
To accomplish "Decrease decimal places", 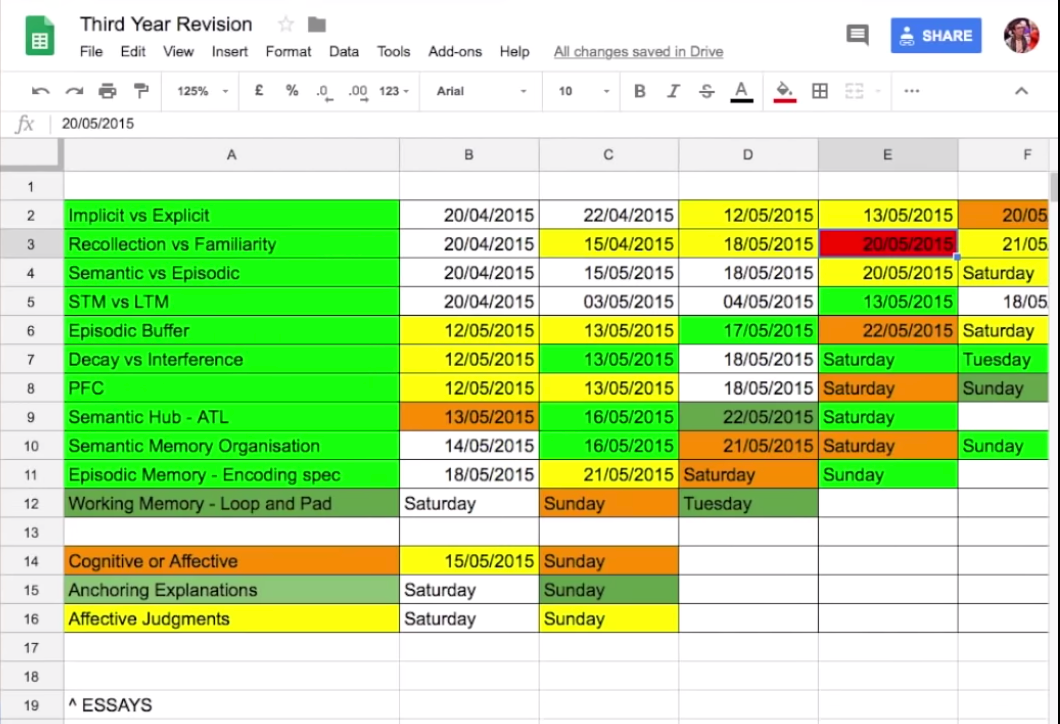I will pos(322,91).
